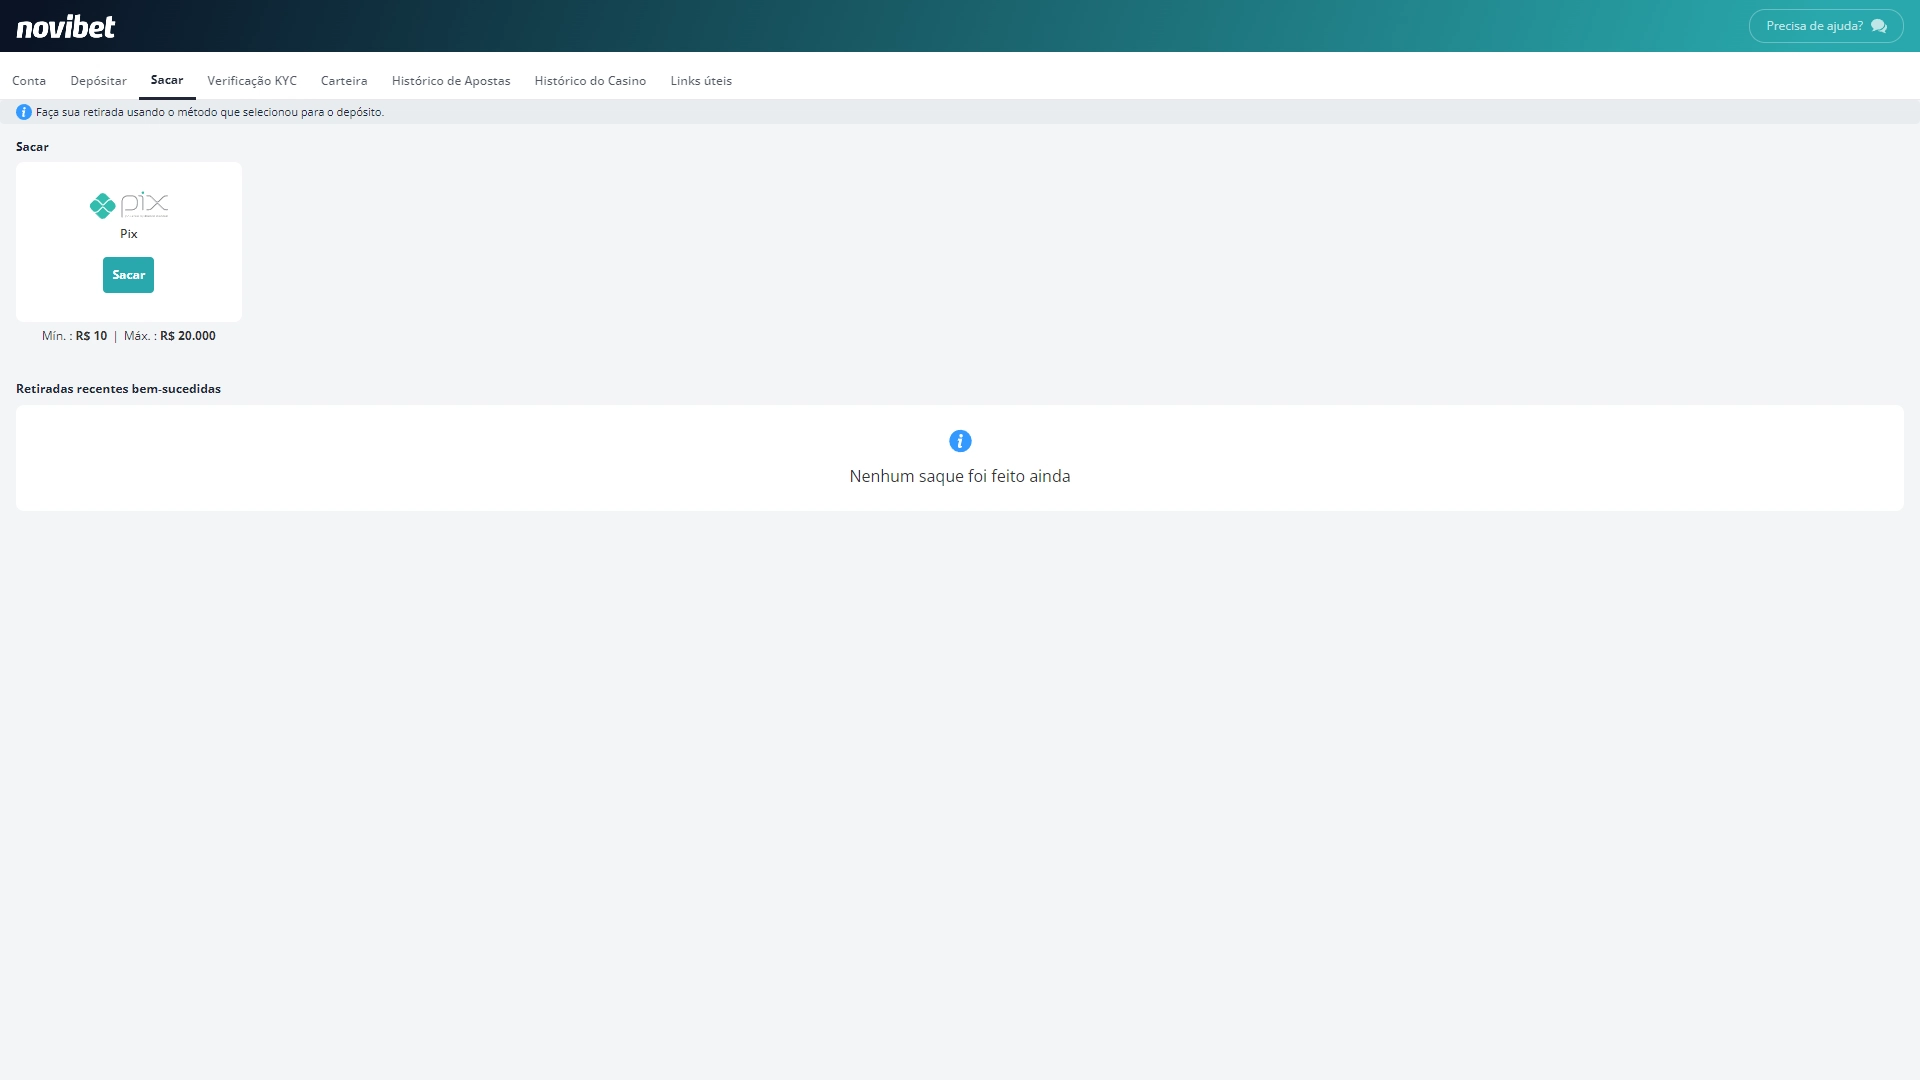Click 'Nenhum saque foi feito ainda' message
1920x1080 pixels.
point(960,476)
